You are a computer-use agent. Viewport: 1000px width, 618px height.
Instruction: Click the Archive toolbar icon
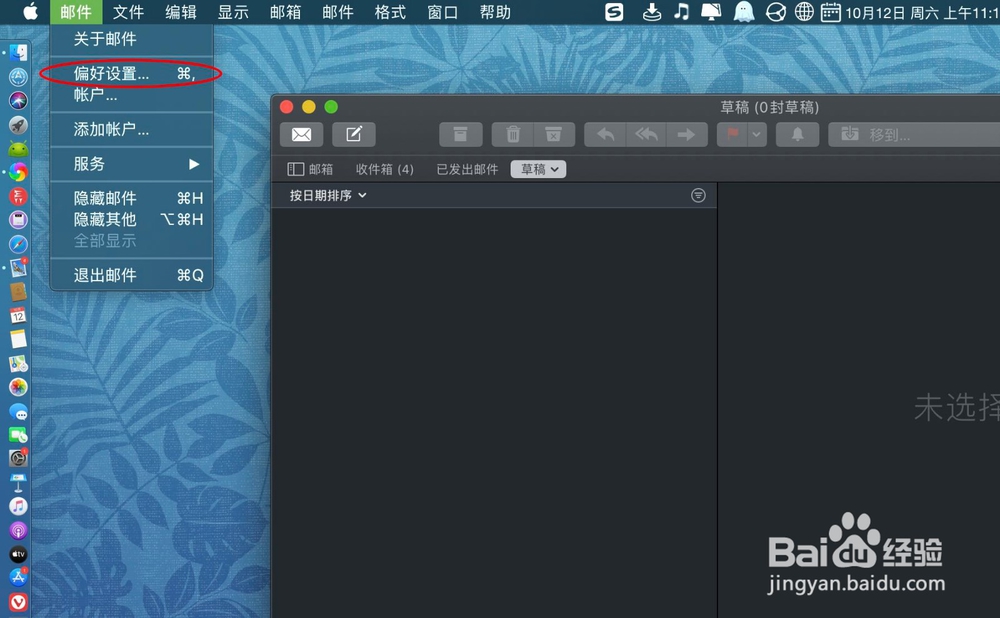coord(460,134)
